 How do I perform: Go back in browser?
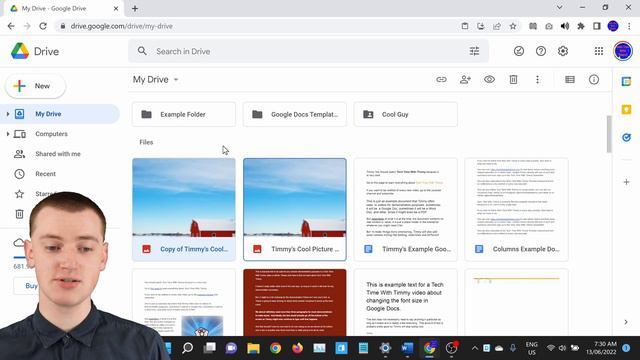click(x=11, y=26)
